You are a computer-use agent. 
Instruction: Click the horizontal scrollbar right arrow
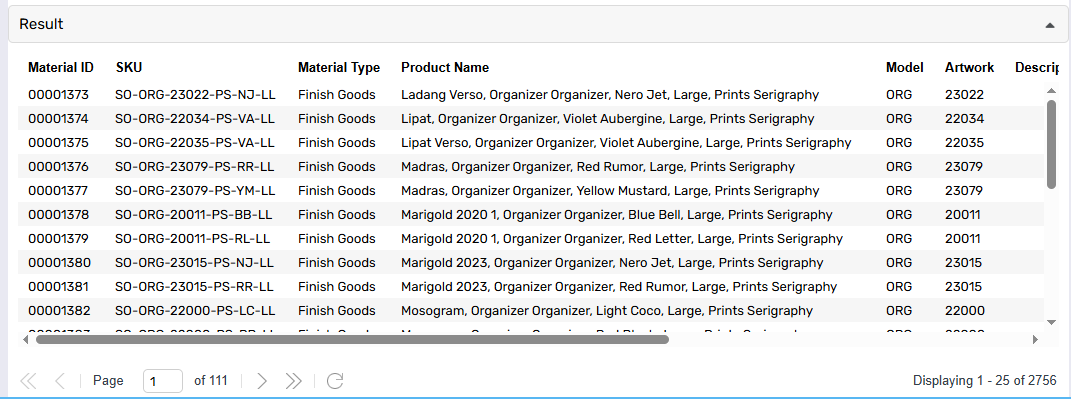tap(1035, 339)
